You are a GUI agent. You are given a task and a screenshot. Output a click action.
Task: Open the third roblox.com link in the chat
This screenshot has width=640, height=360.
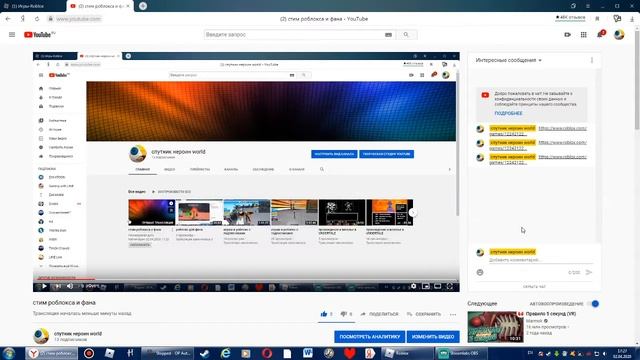(x=562, y=157)
